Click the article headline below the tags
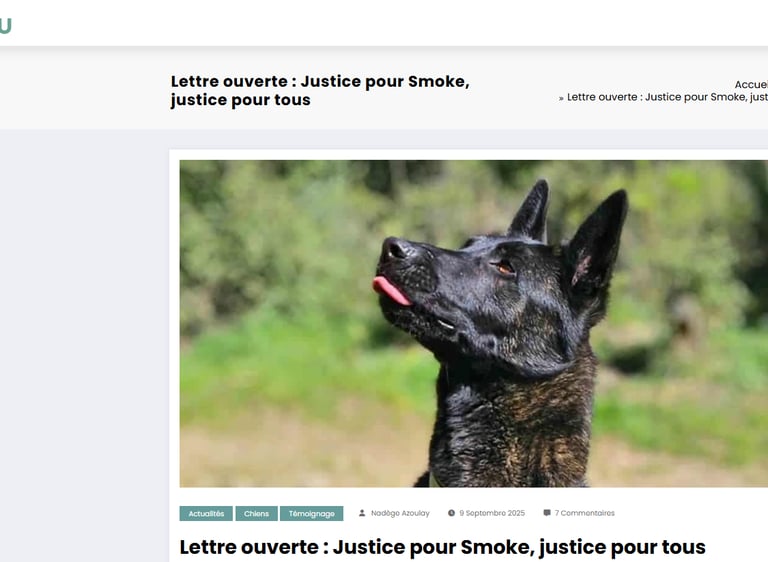Image resolution: width=768 pixels, height=562 pixels. [442, 547]
